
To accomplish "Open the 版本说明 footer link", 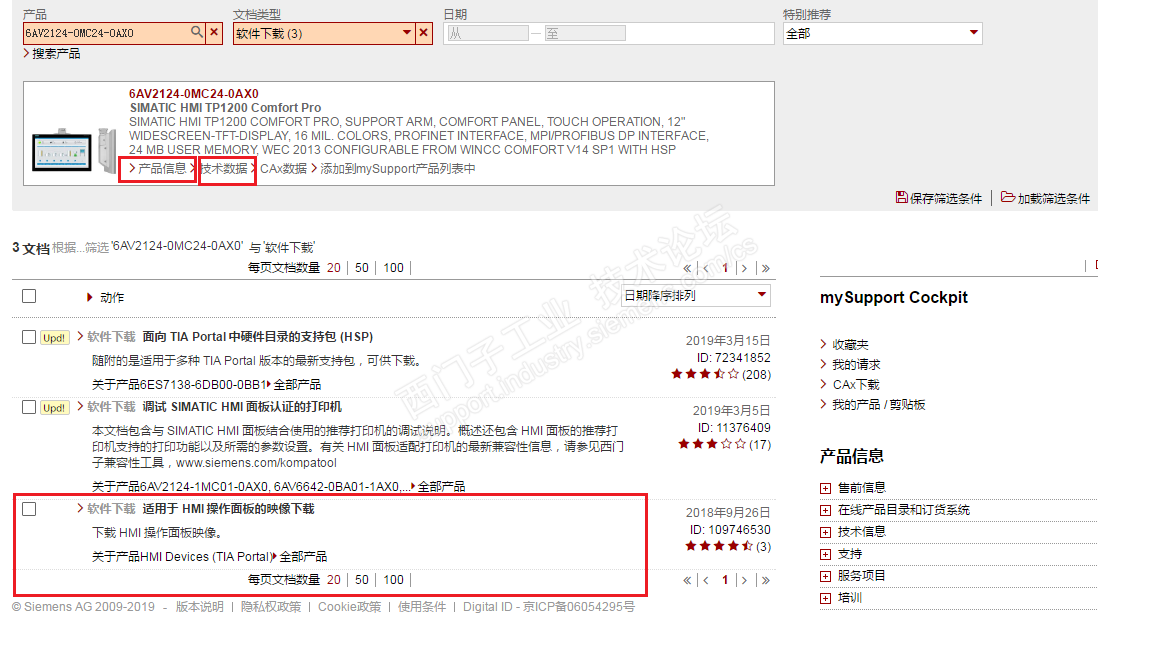I will tap(199, 607).
